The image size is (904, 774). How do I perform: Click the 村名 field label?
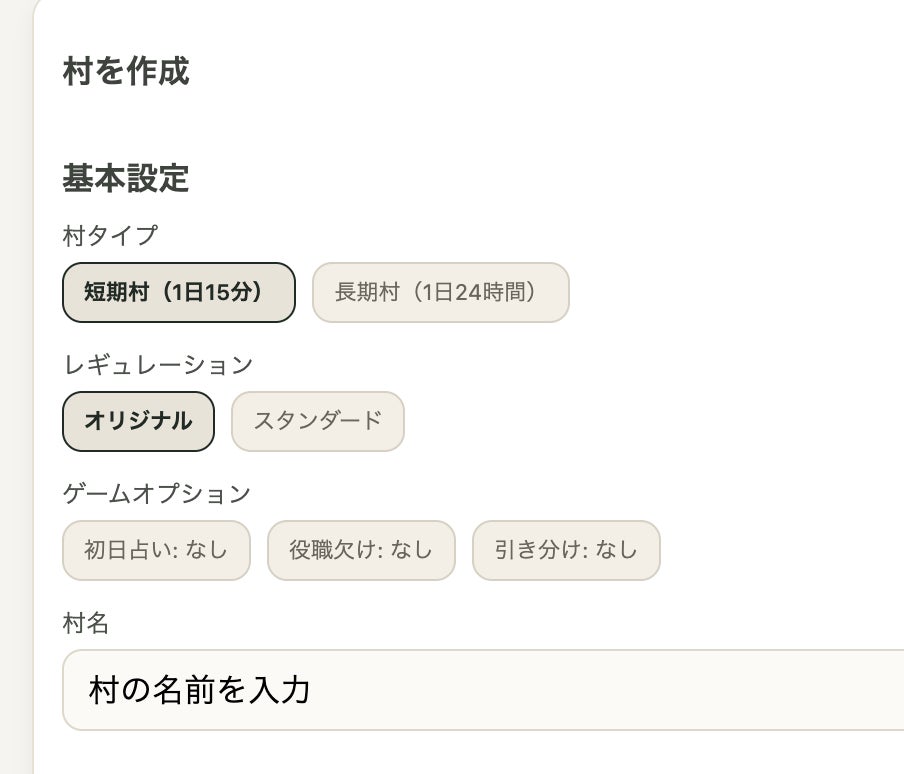[x=86, y=624]
